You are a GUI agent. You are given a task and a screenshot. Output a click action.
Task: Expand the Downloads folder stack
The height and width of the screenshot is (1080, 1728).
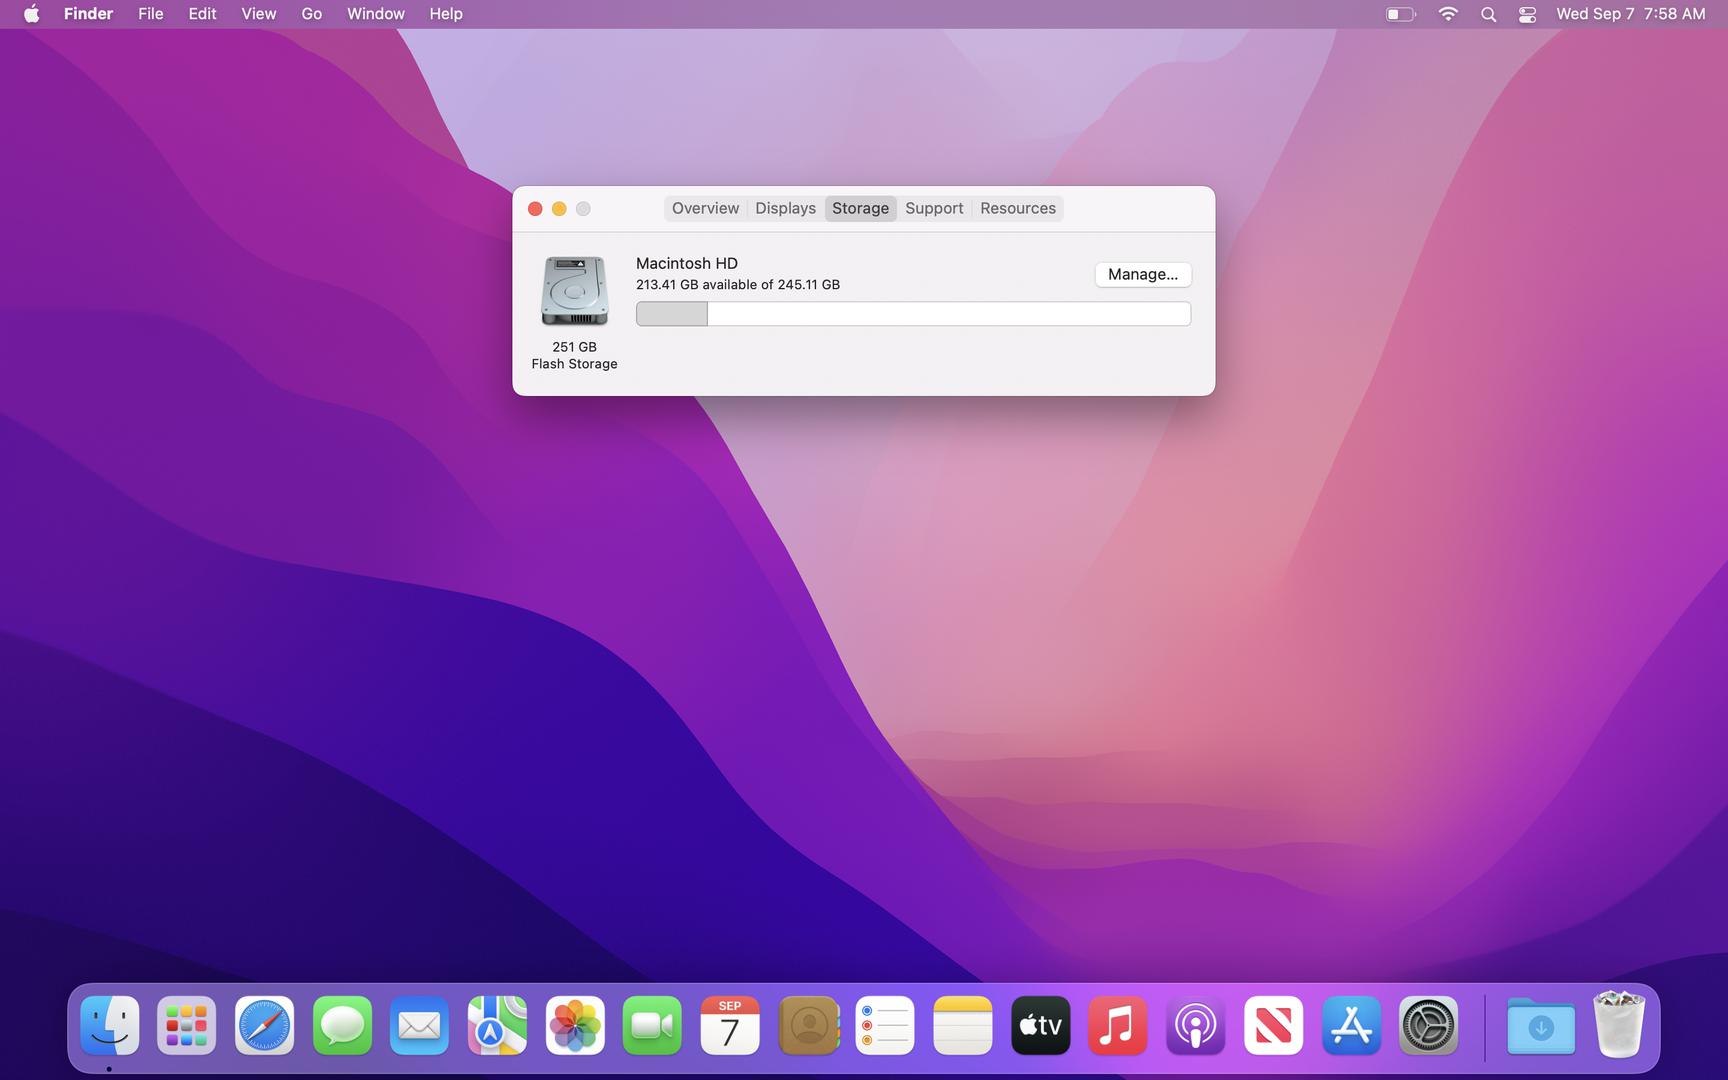pyautogui.click(x=1540, y=1026)
